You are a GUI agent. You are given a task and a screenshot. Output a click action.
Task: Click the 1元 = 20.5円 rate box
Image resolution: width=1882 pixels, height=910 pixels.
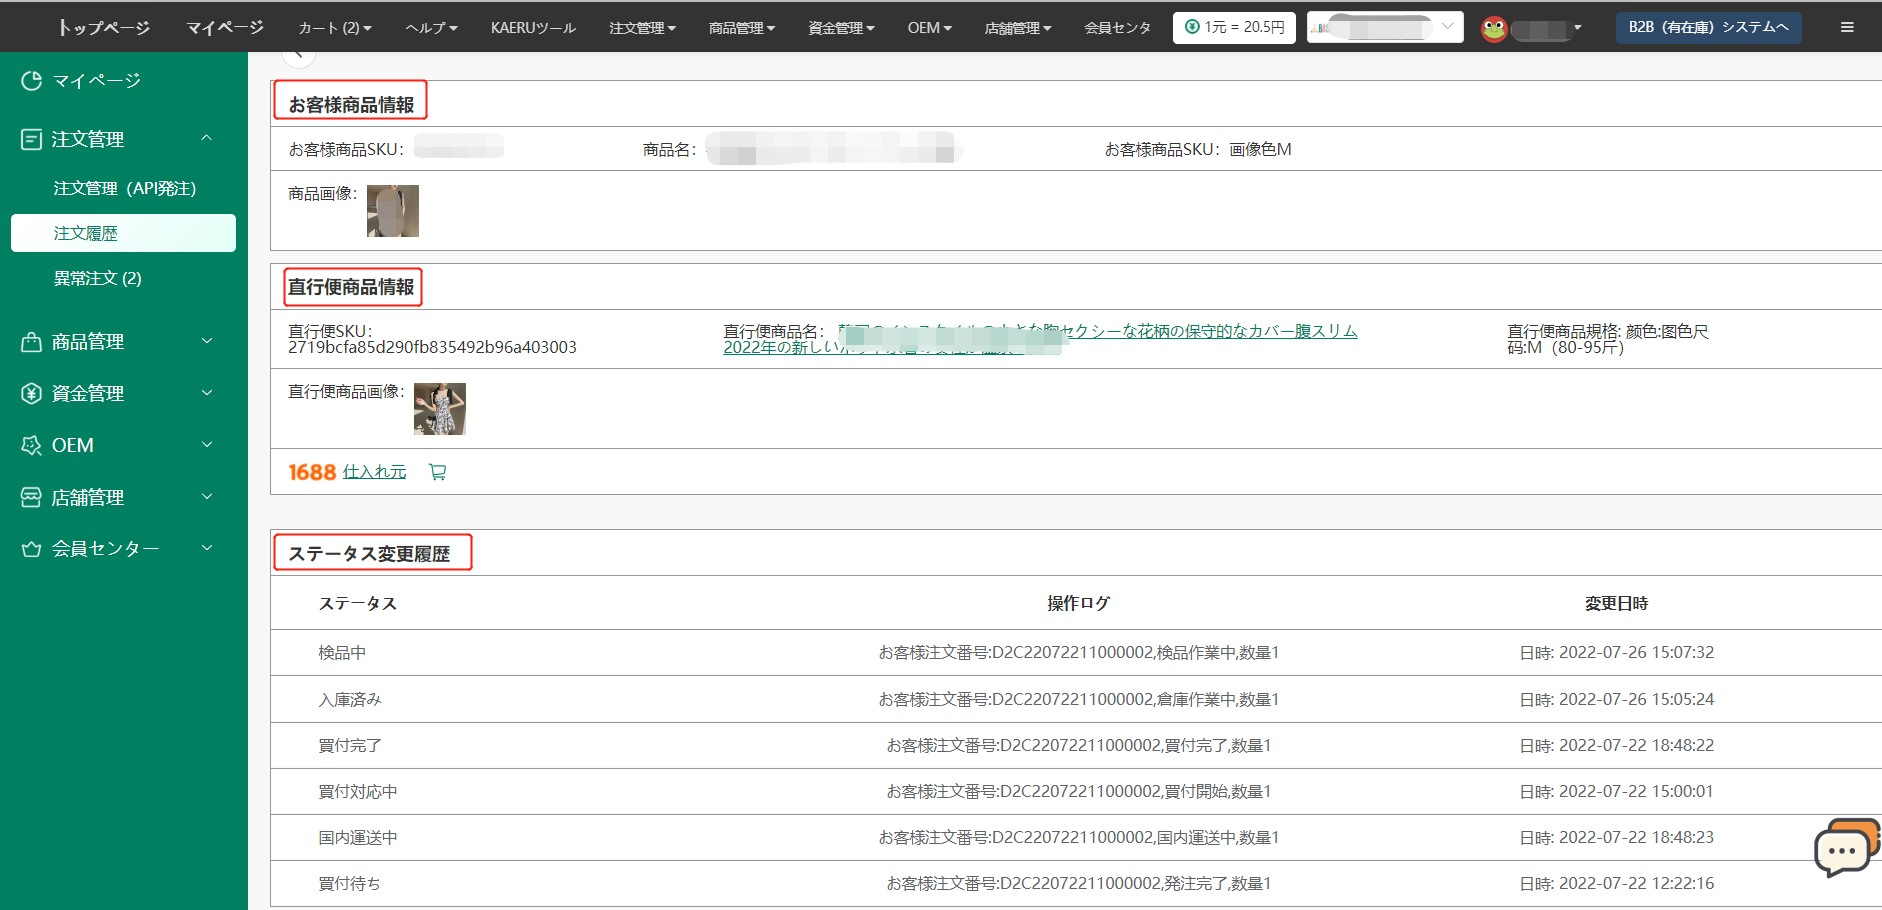(x=1234, y=27)
